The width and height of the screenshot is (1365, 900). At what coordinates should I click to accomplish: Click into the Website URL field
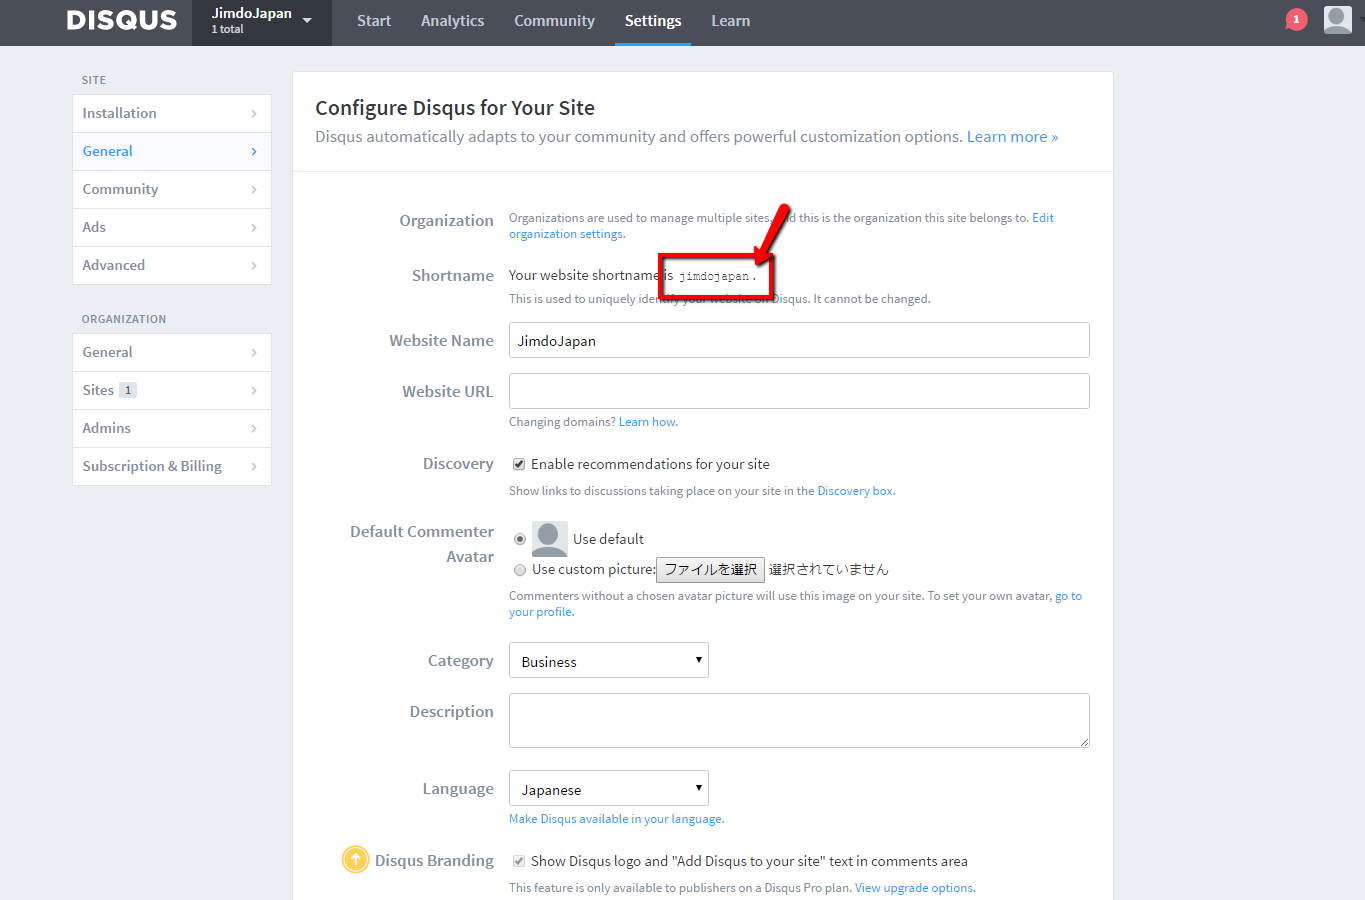click(x=798, y=391)
